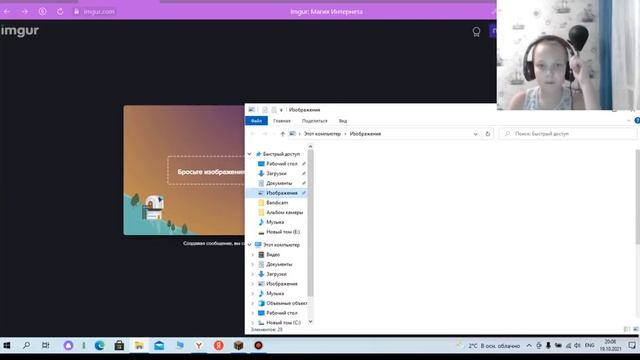Viewport: 640px width, 360px height.
Task: Click navigation pane scrollbar down arrow
Action: [310, 322]
